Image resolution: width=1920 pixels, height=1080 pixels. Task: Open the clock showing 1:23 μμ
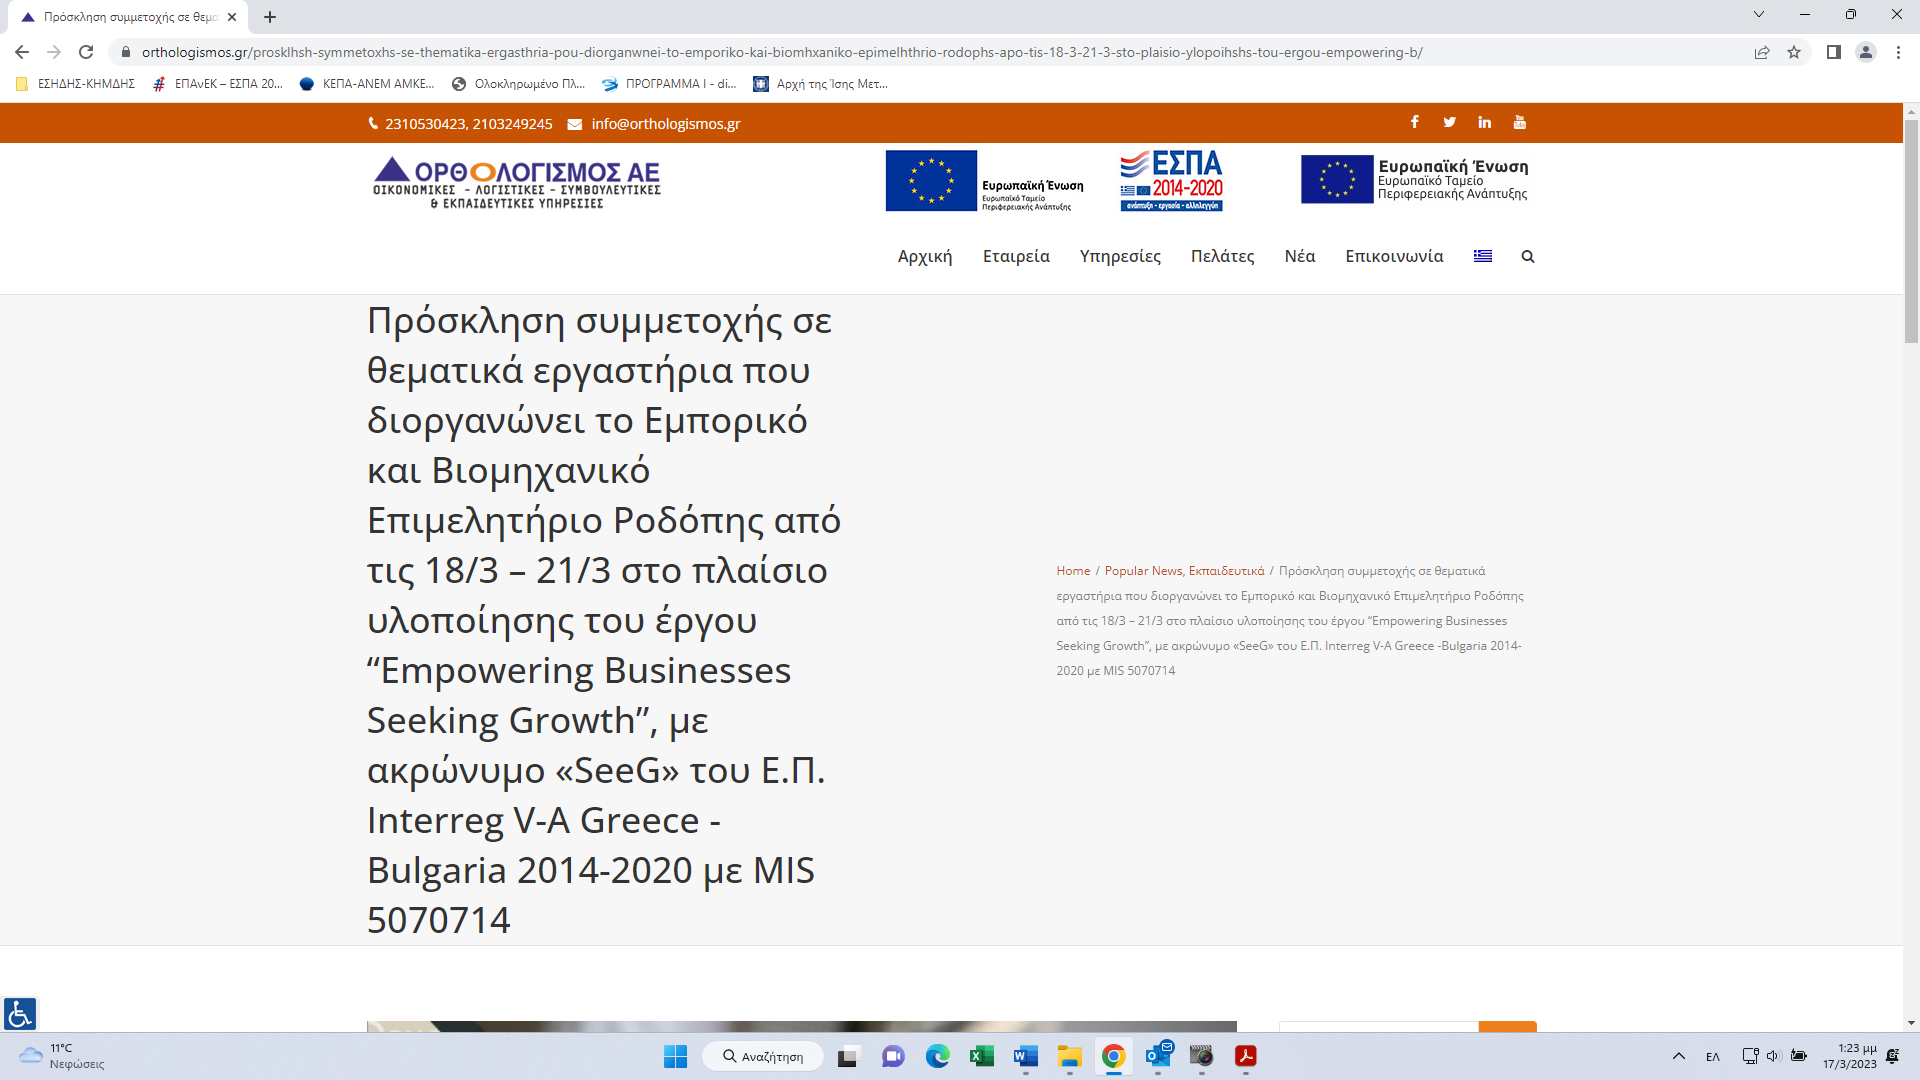pyautogui.click(x=1849, y=1057)
